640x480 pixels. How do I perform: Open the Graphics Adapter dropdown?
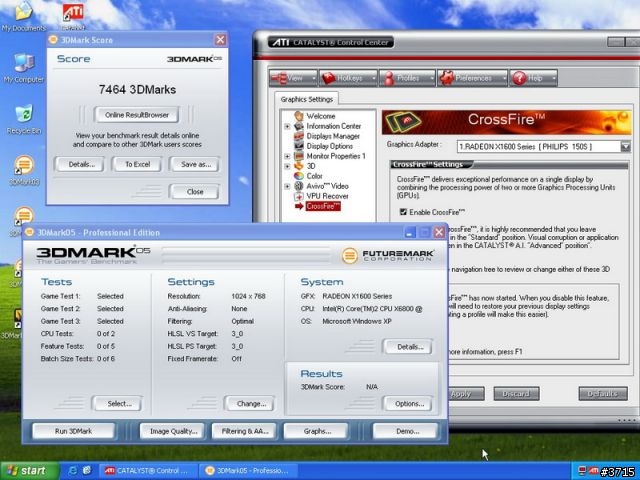pyautogui.click(x=625, y=147)
